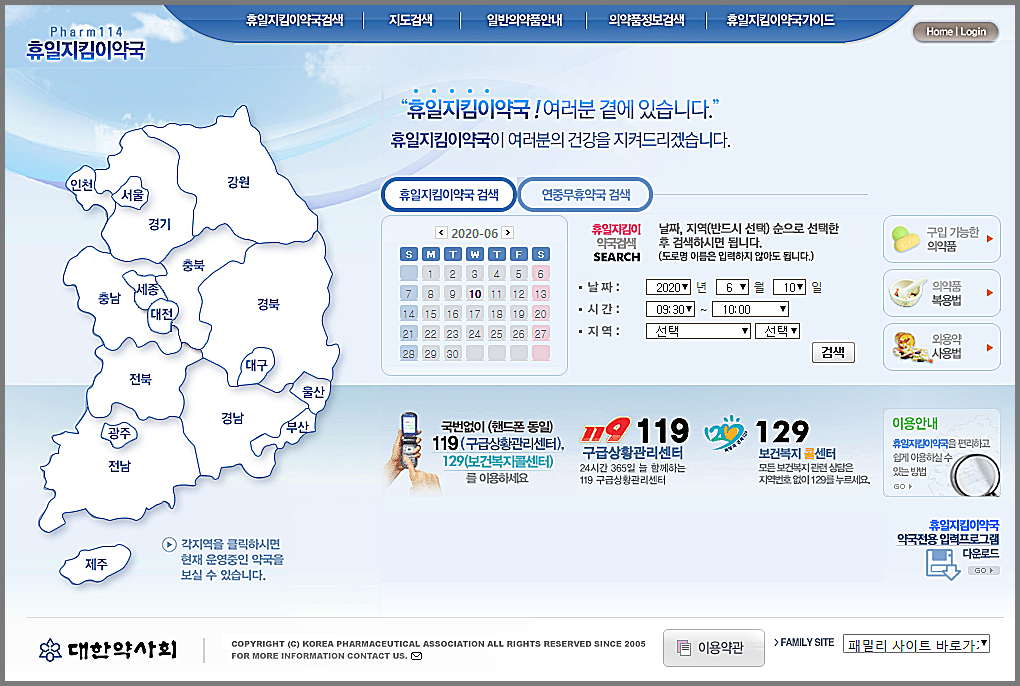Click the 약국전용 입력프로그램 download icon
This screenshot has width=1020, height=686.
coord(943,564)
